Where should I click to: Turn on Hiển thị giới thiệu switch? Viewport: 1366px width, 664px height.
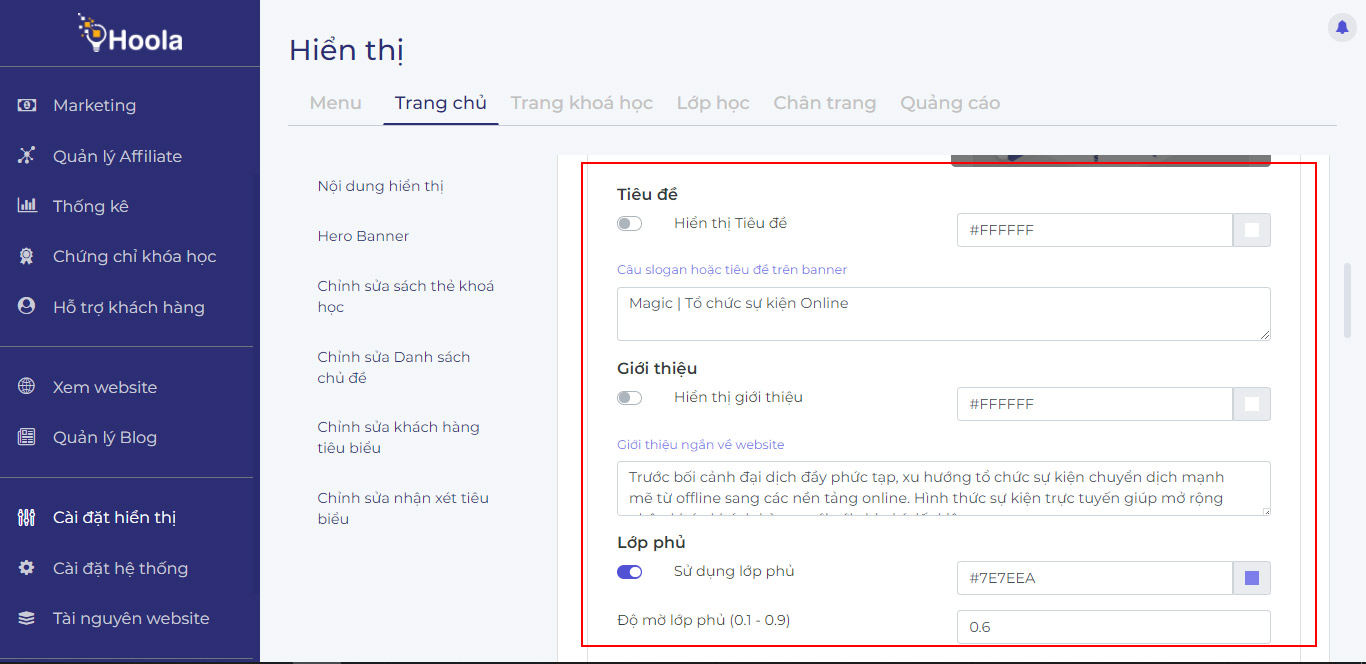629,398
